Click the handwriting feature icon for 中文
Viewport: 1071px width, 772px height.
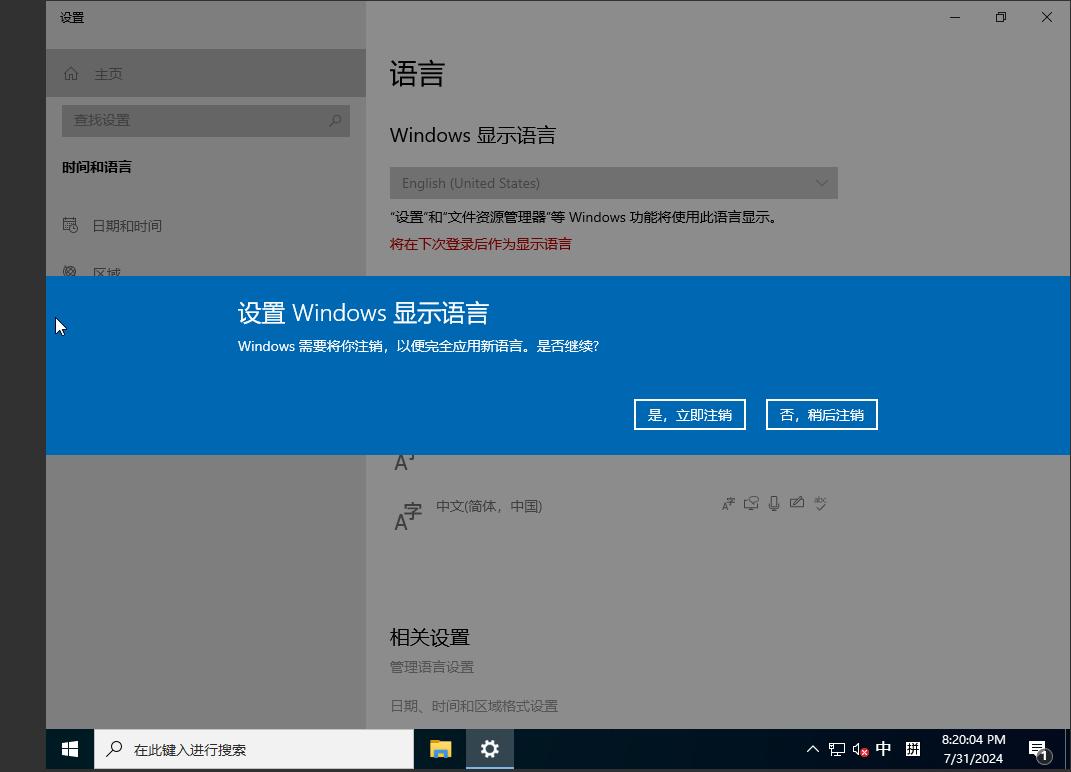tap(796, 503)
